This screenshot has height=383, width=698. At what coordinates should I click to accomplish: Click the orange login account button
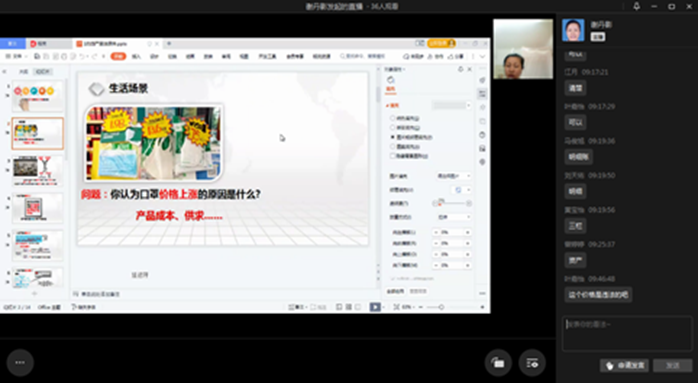[x=441, y=43]
